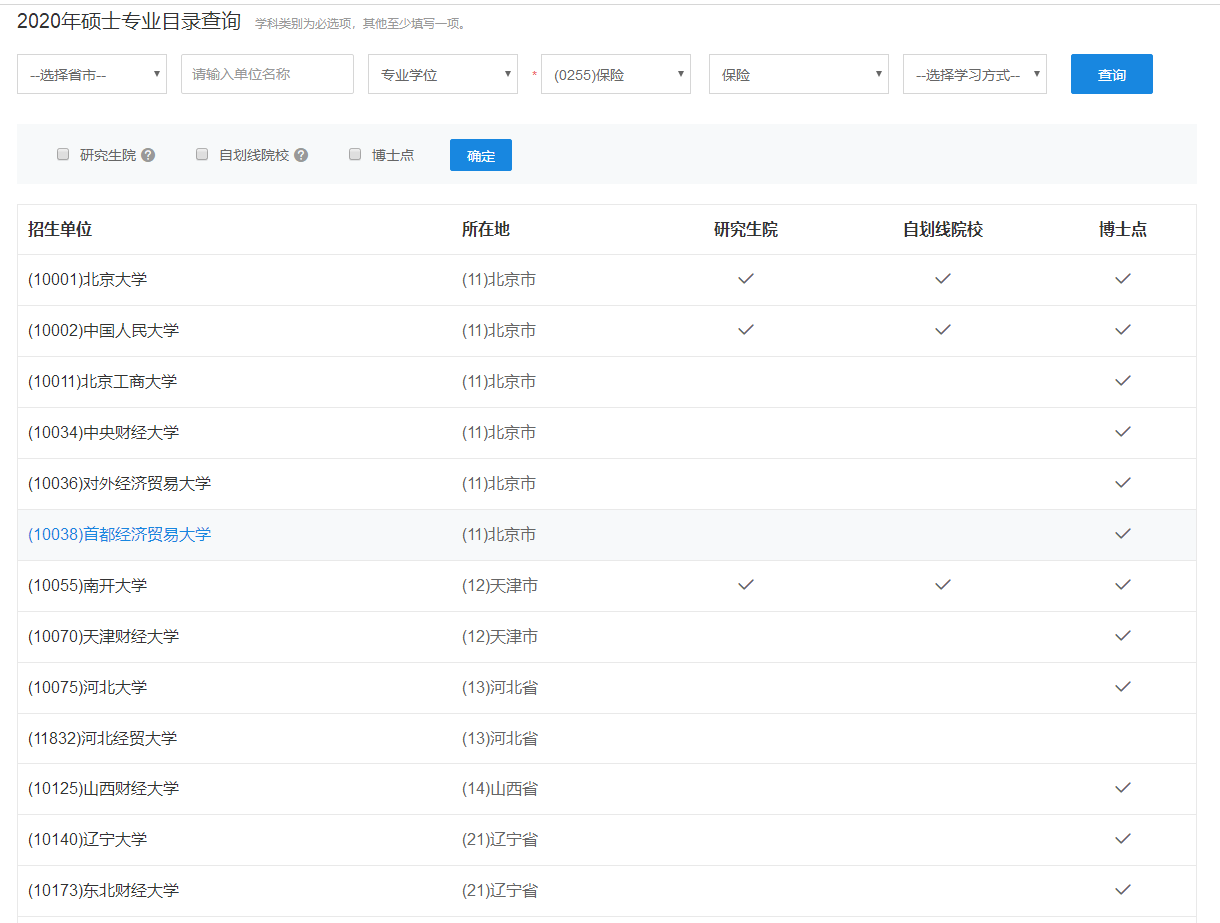Viewport: 1220px width, 923px height.
Task: Open the 专业学位 category dropdown
Action: pyautogui.click(x=443, y=74)
